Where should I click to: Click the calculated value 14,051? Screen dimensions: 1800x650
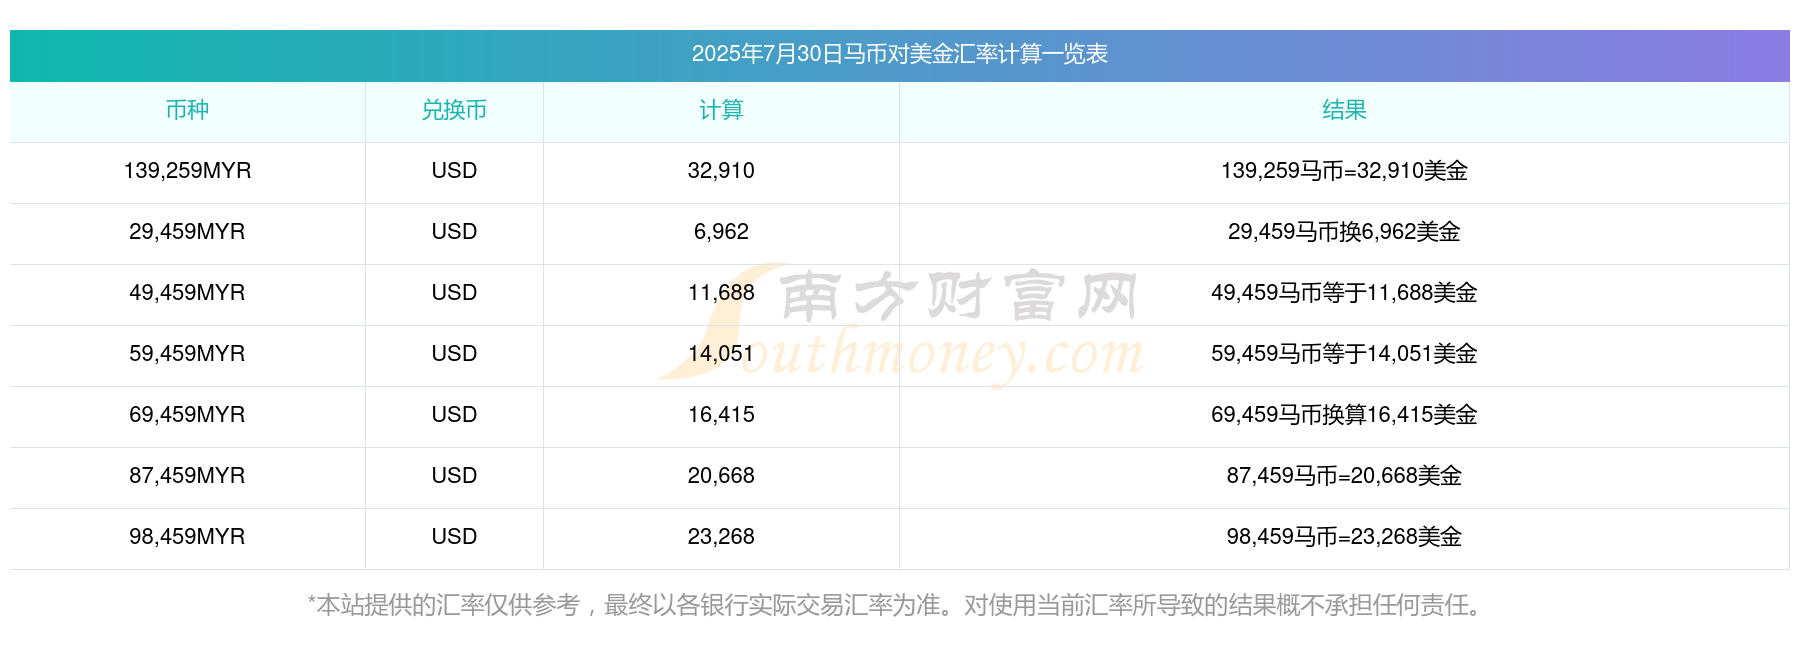pyautogui.click(x=721, y=354)
